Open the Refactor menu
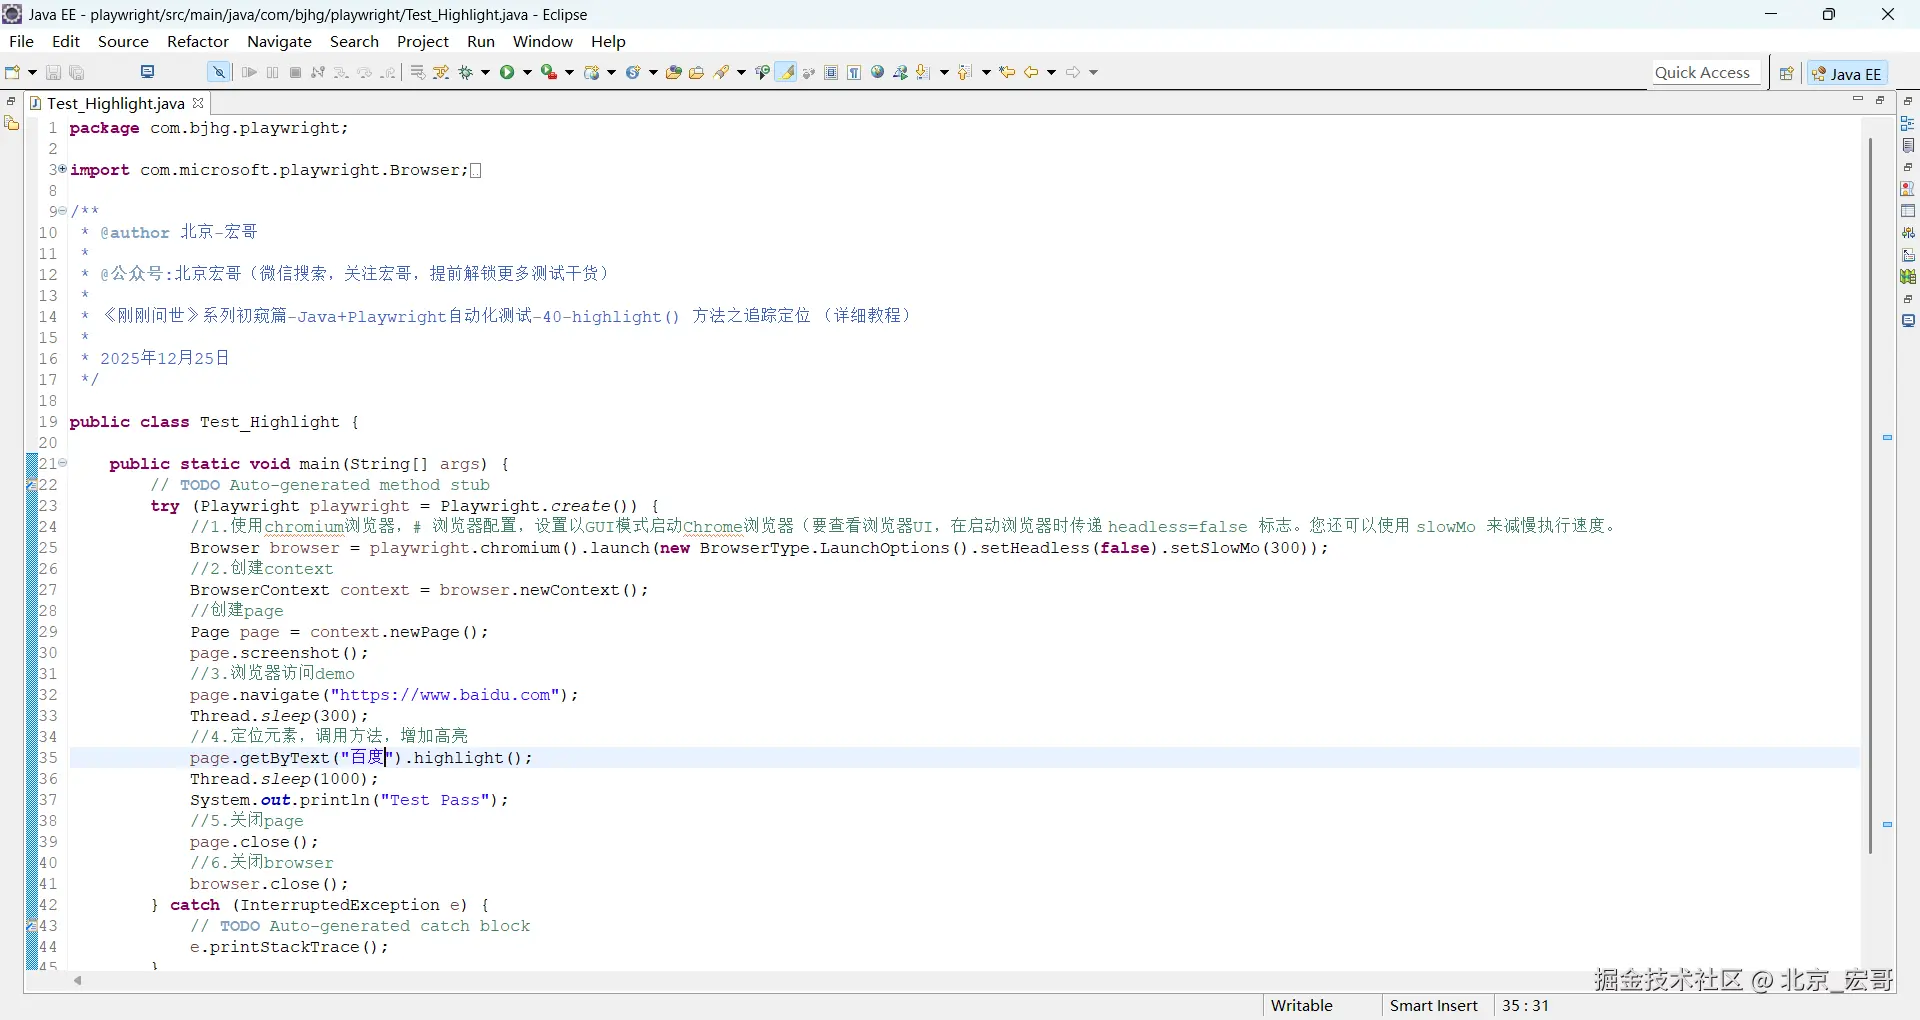The height and width of the screenshot is (1020, 1920). (x=198, y=41)
